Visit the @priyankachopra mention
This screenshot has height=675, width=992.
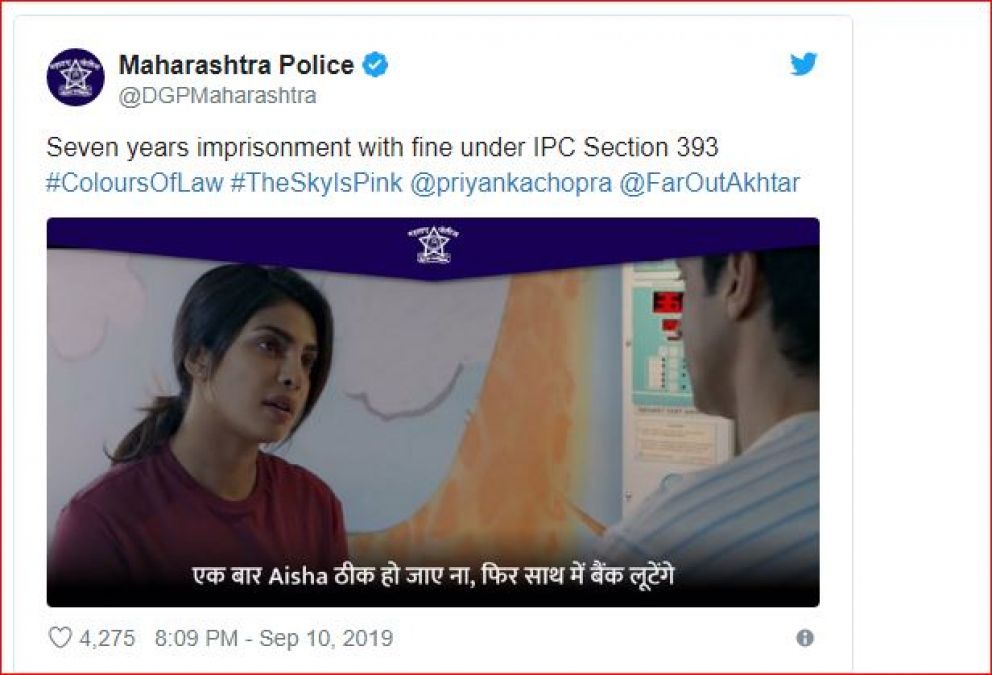pos(511,183)
